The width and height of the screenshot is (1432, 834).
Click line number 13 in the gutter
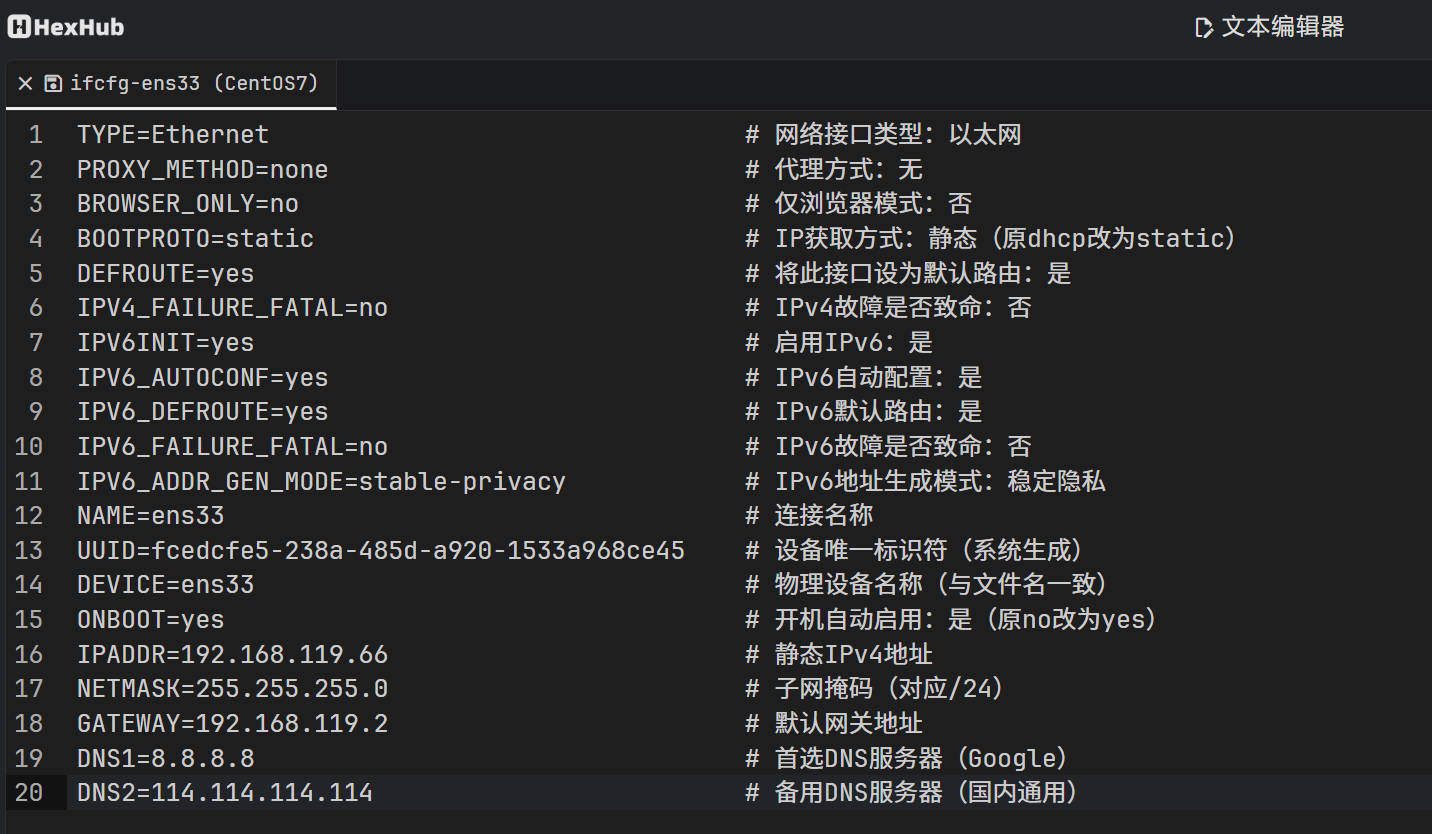coord(29,551)
